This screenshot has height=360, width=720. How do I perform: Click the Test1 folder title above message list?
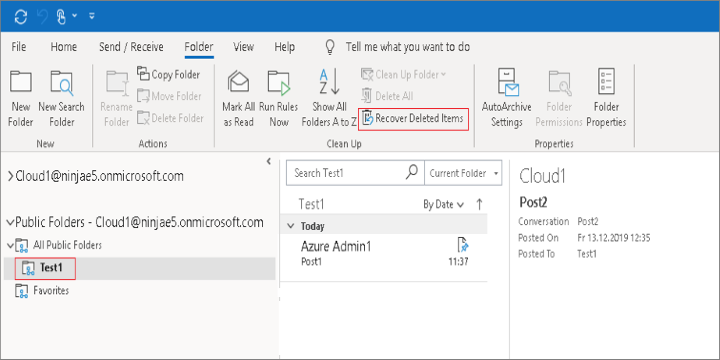311,204
